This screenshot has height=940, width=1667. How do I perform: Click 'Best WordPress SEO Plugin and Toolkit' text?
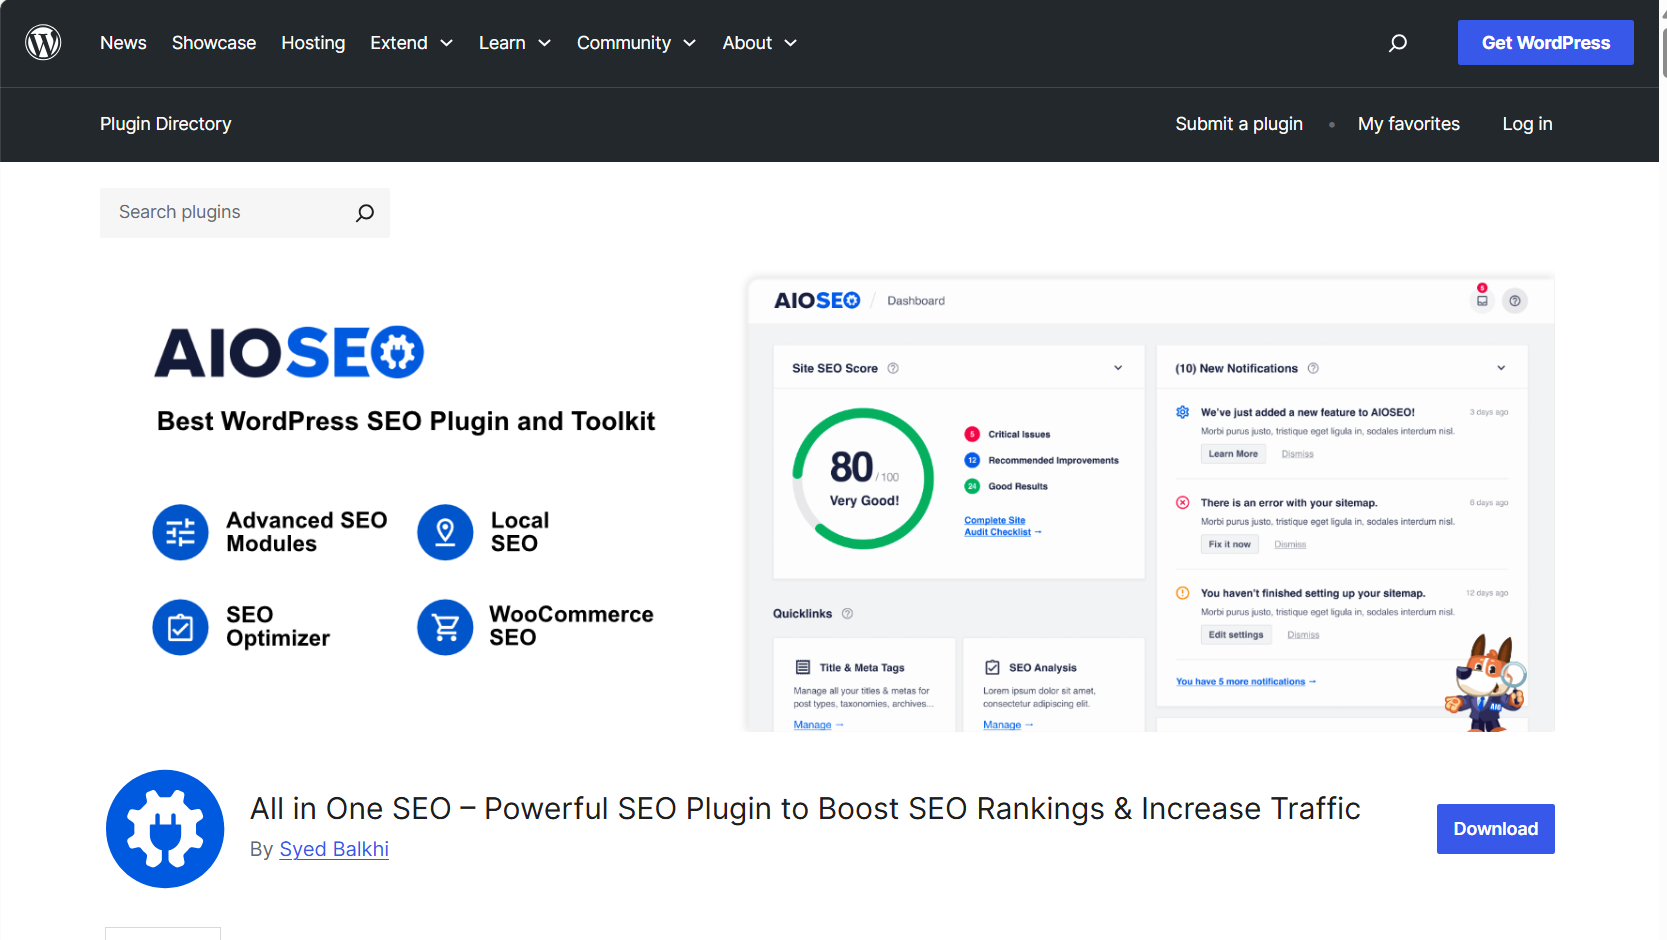tap(406, 421)
